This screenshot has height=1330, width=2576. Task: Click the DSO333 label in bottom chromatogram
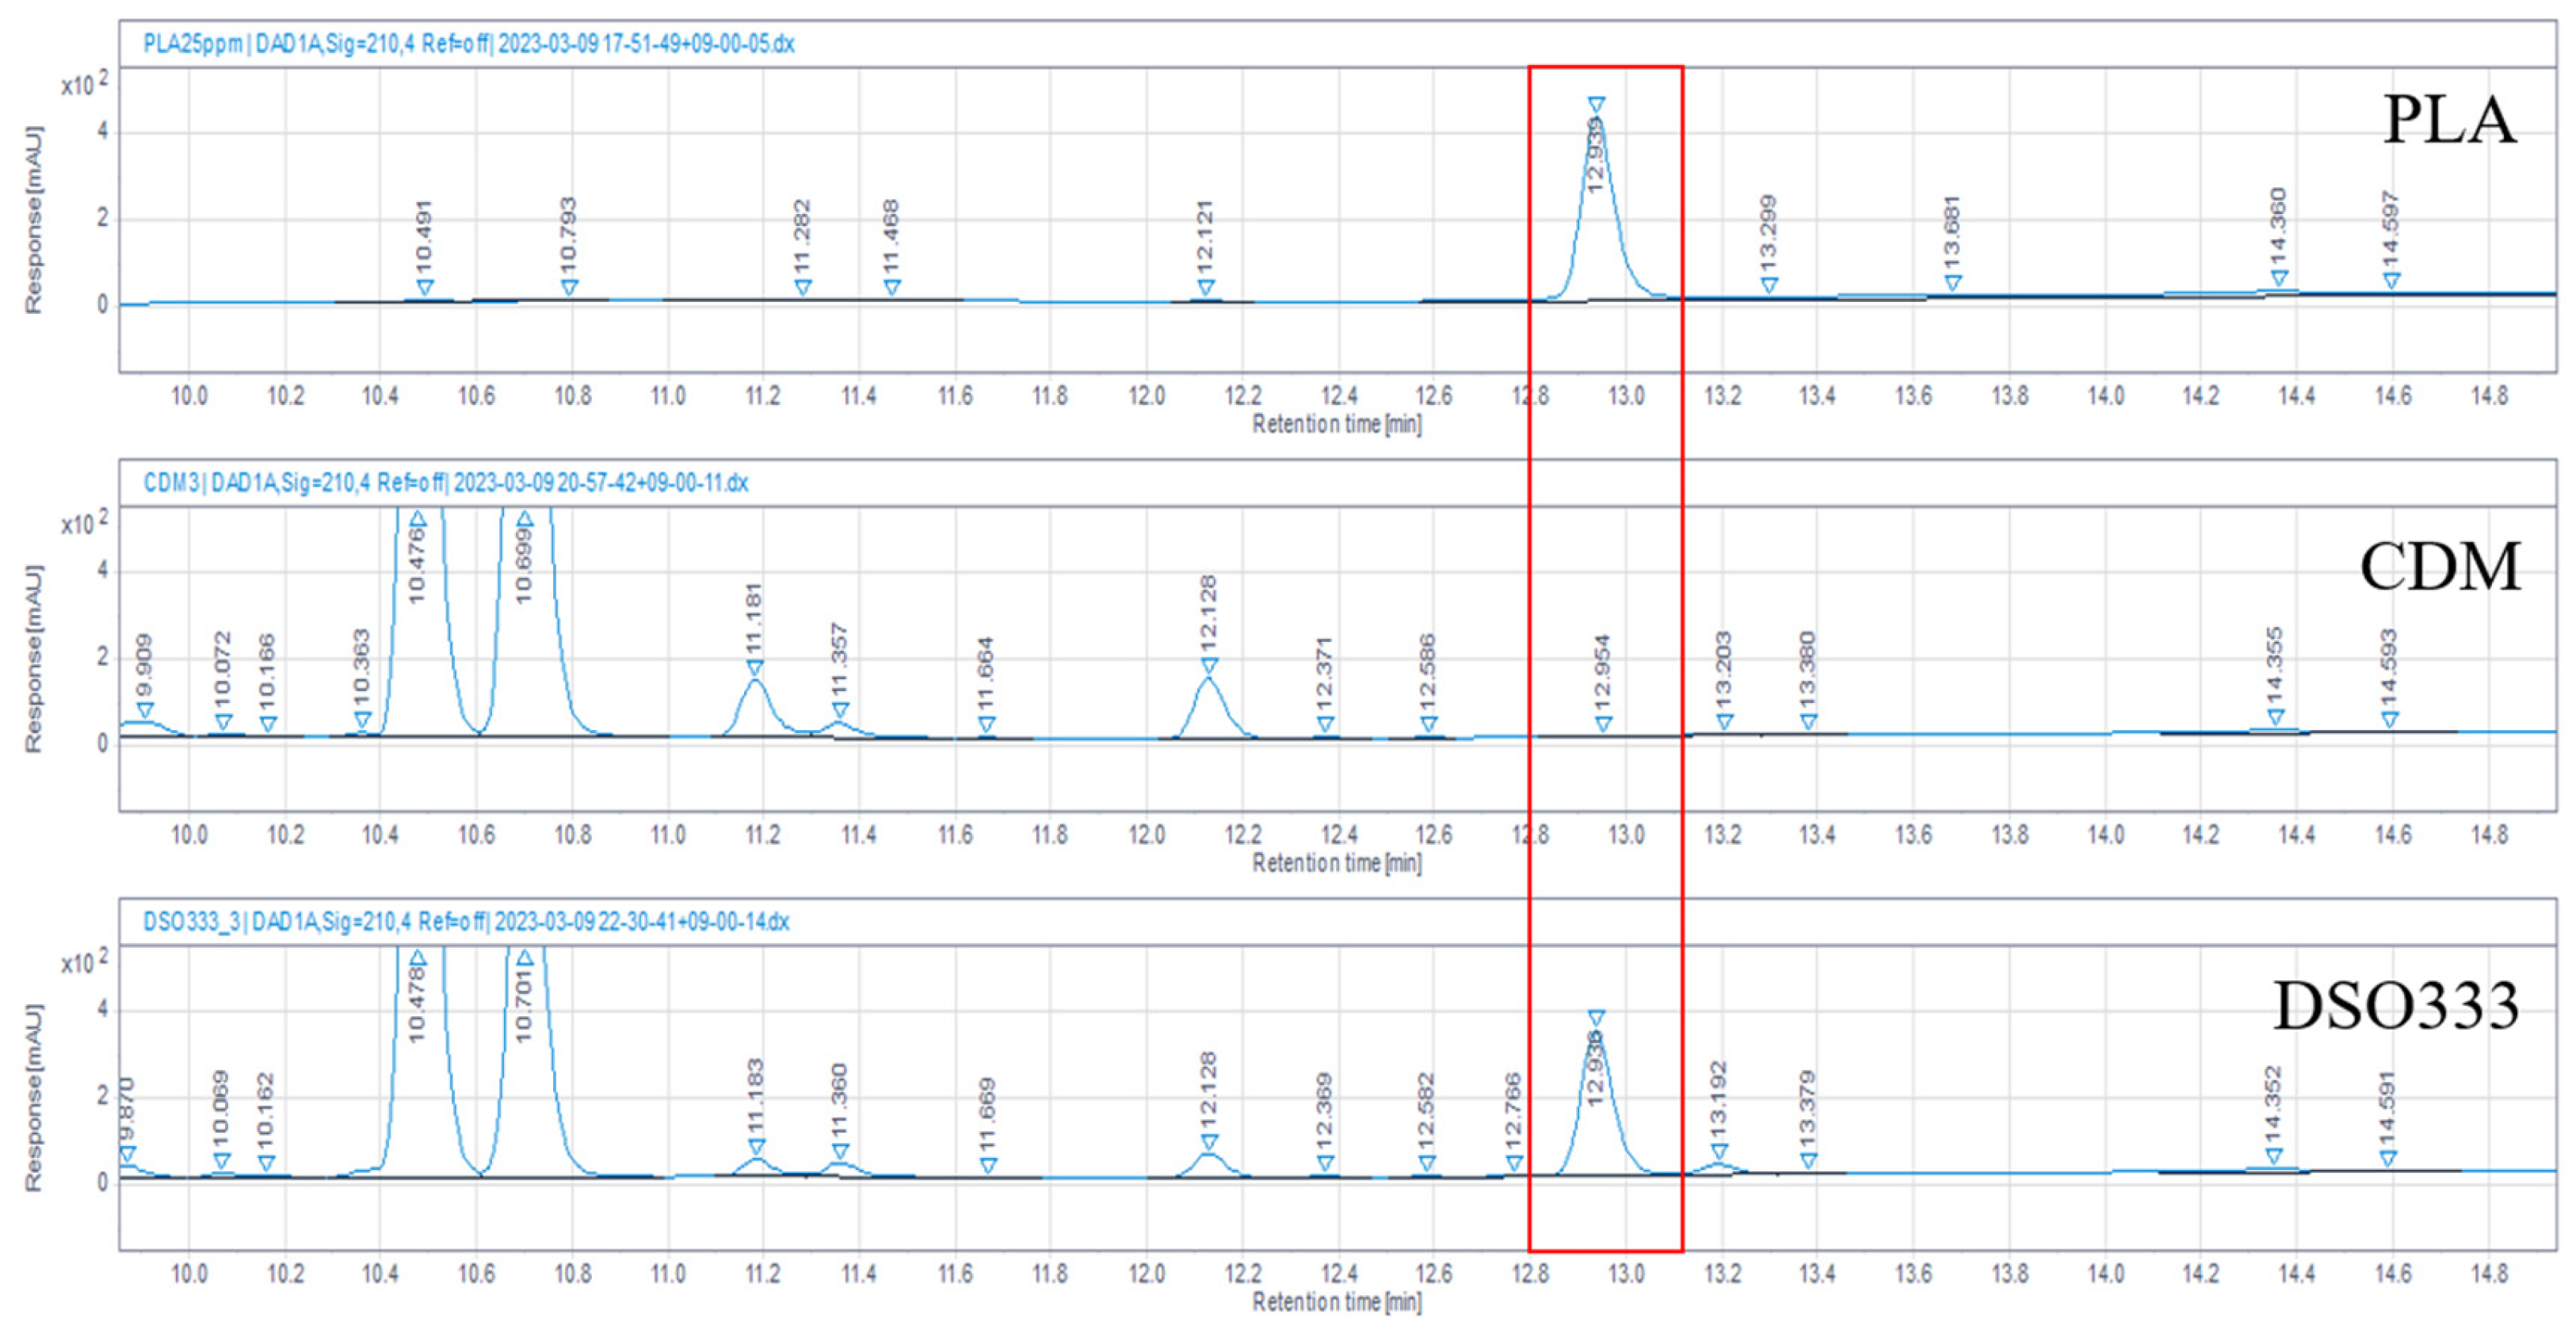click(2395, 1005)
